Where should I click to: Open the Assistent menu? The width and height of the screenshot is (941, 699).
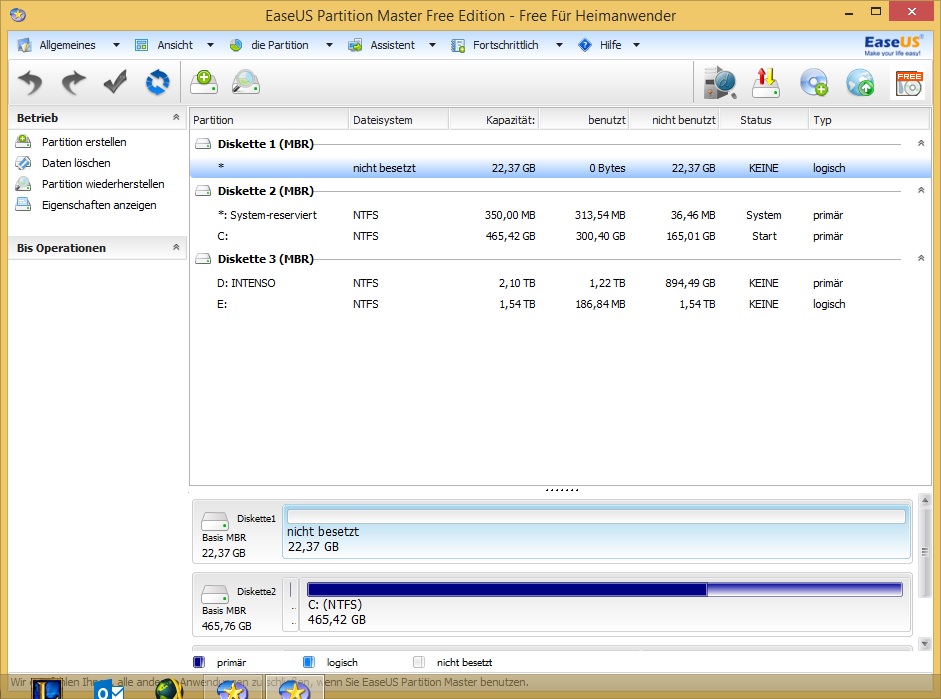392,45
